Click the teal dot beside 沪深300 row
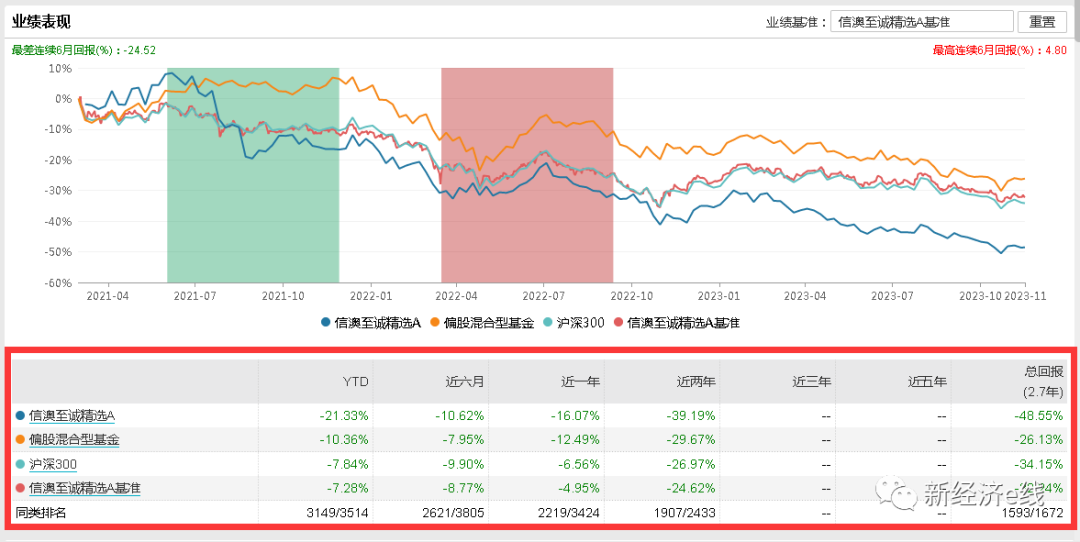Viewport: 1080px width, 542px height. click(x=20, y=464)
